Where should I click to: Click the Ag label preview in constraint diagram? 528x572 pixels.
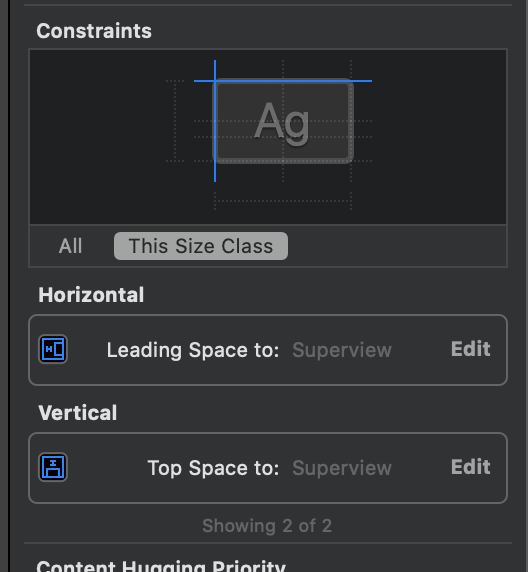283,122
